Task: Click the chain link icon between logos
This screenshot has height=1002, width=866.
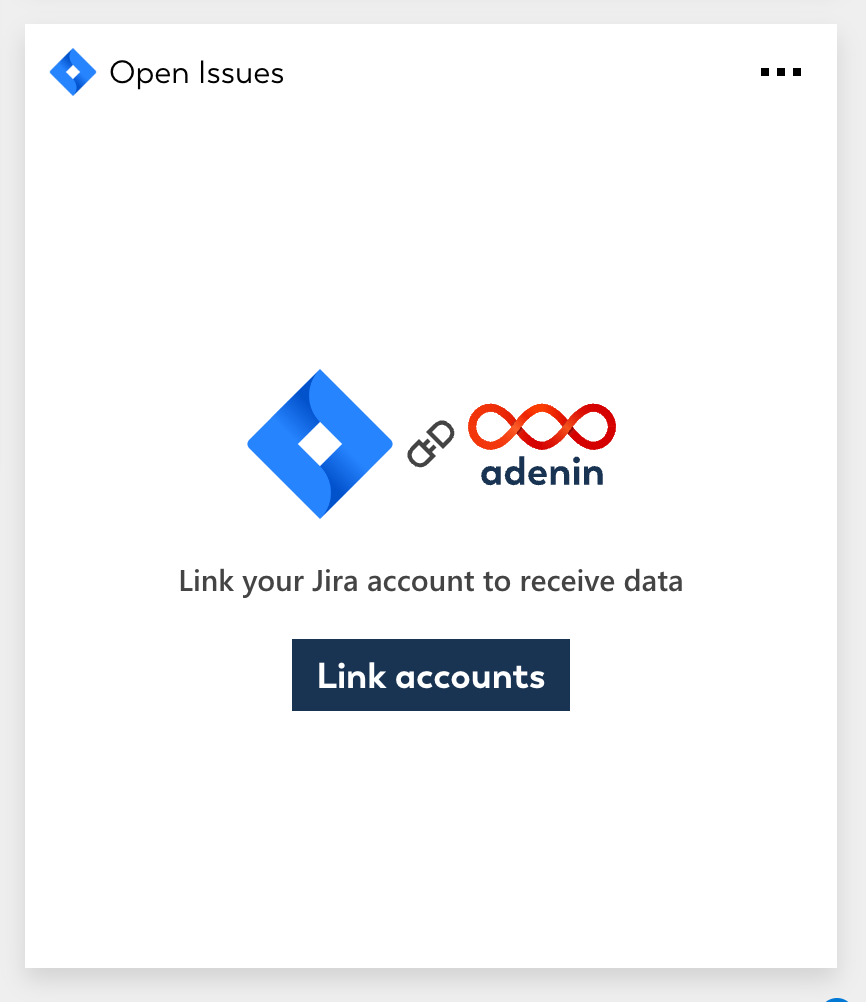Action: tap(431, 443)
